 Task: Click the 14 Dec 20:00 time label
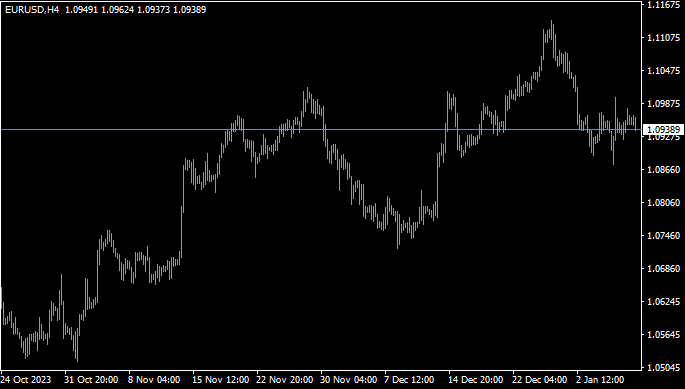click(x=475, y=379)
